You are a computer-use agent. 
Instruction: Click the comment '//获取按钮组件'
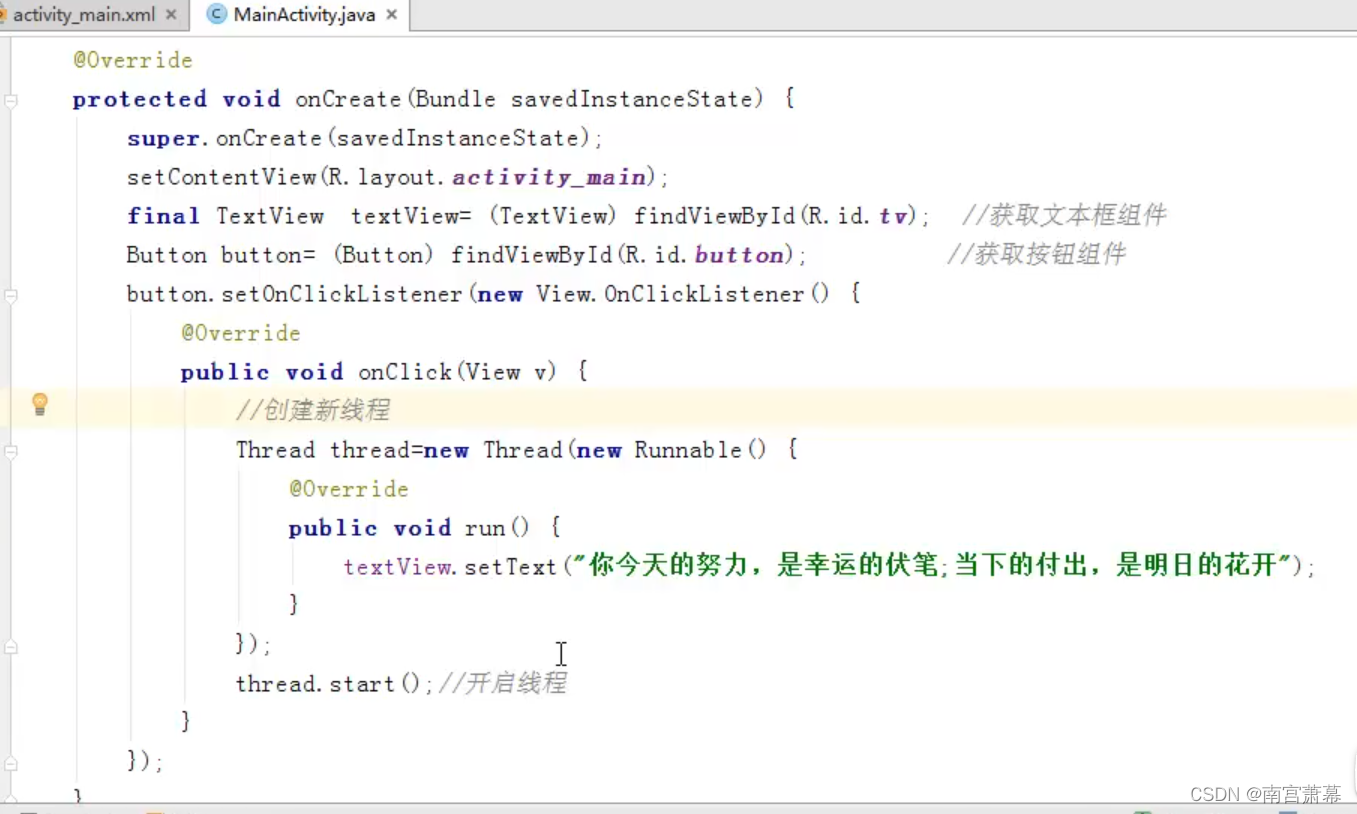tap(1036, 254)
